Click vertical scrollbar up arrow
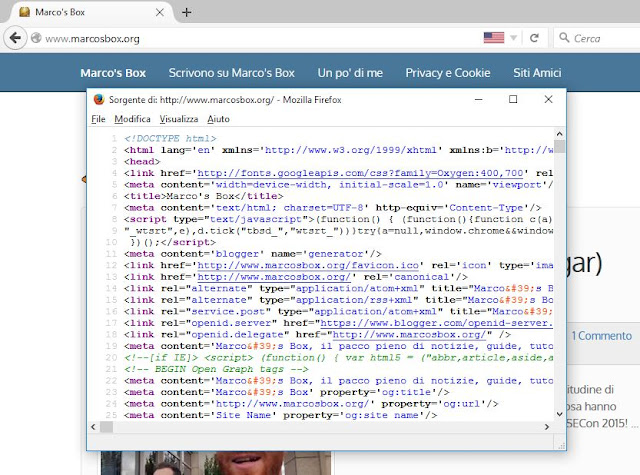 click(559, 134)
